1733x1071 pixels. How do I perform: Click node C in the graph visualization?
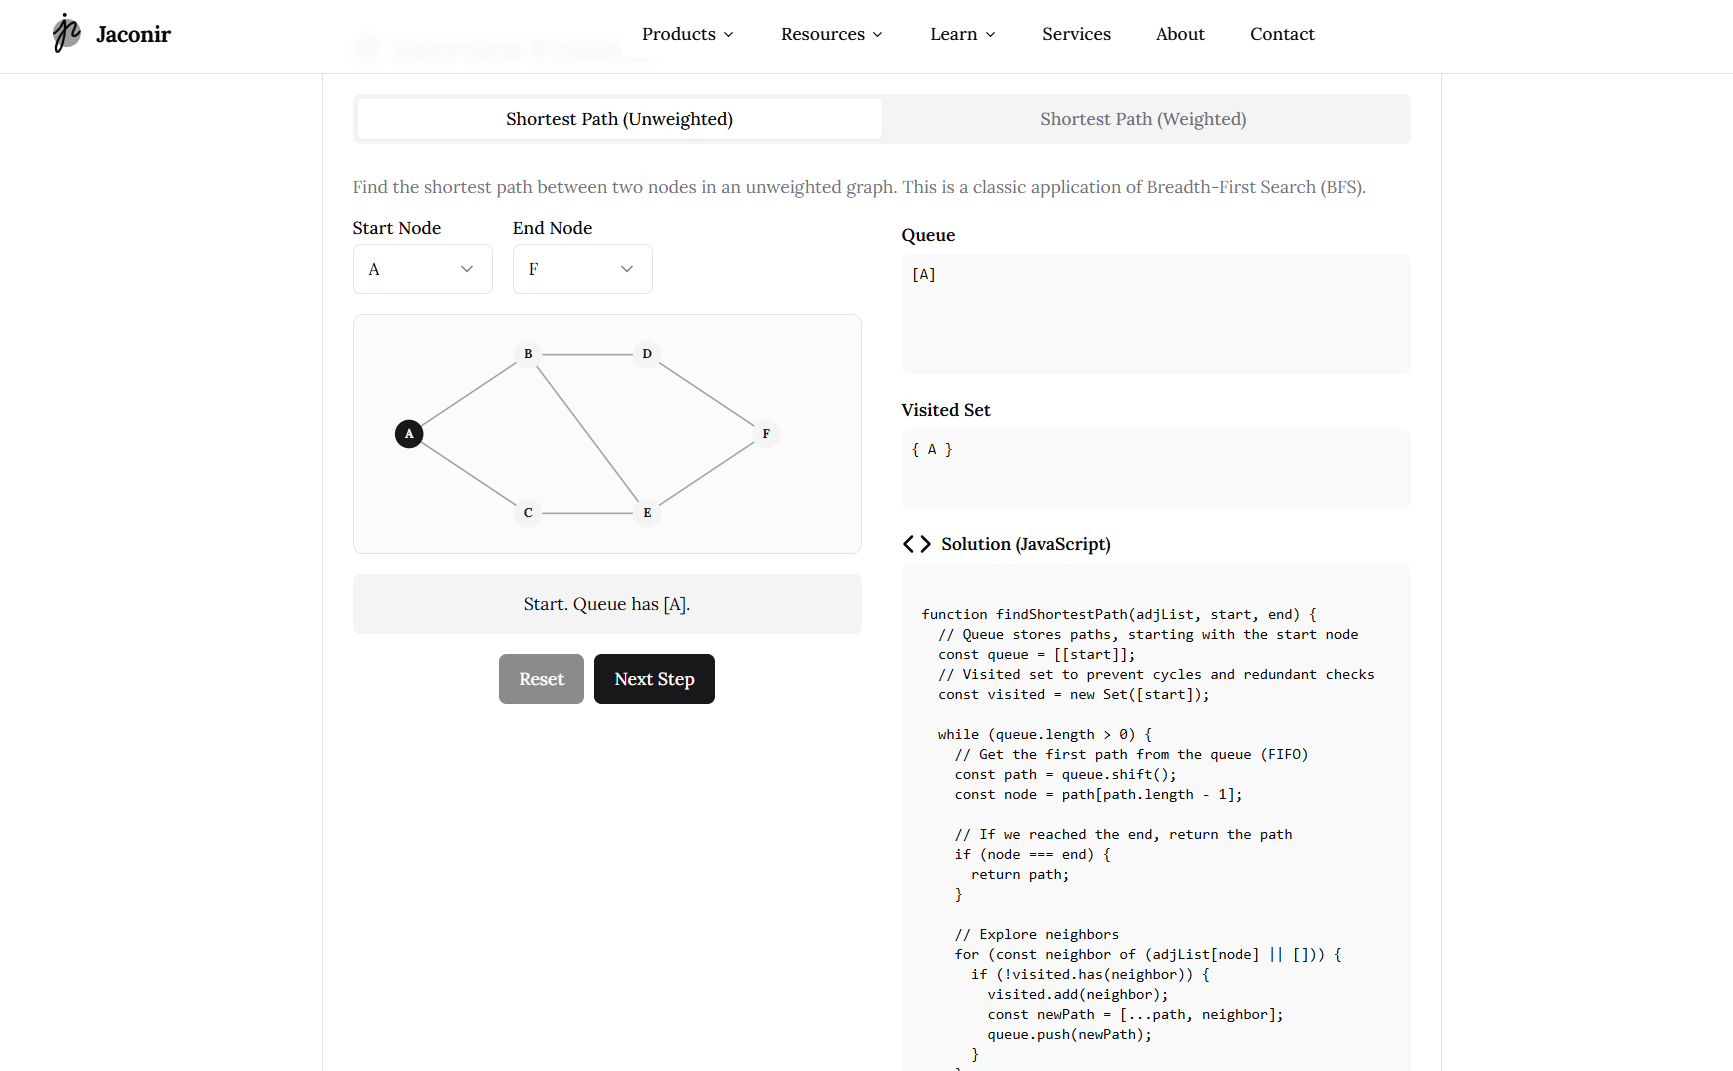(x=528, y=513)
